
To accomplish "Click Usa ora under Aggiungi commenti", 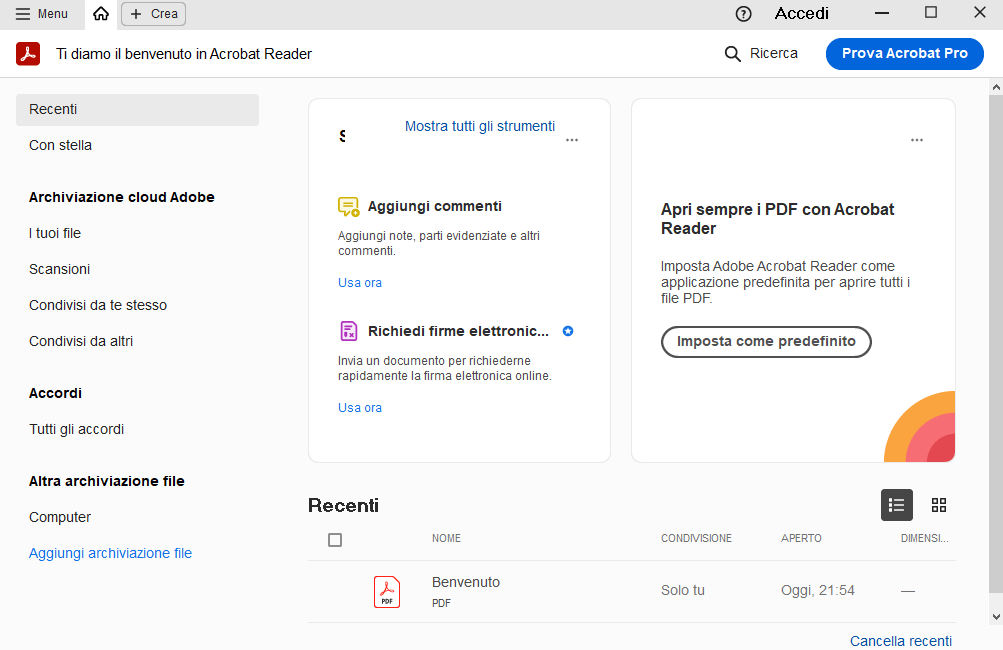I will [x=359, y=282].
